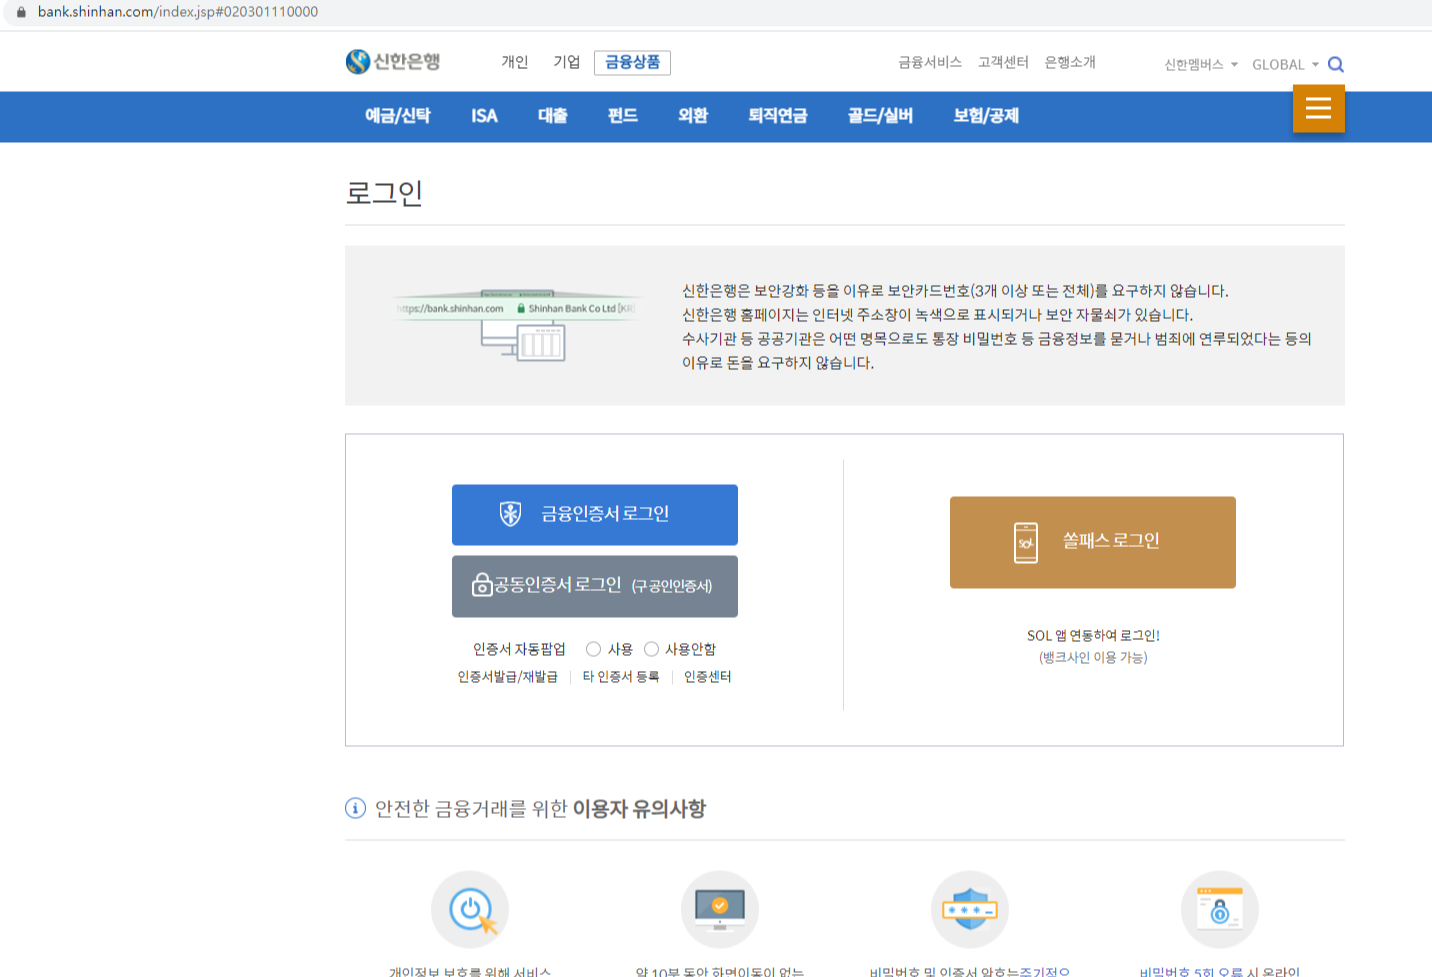
Task: Click the browser URL bank.shinhan.com address
Action: point(178,12)
